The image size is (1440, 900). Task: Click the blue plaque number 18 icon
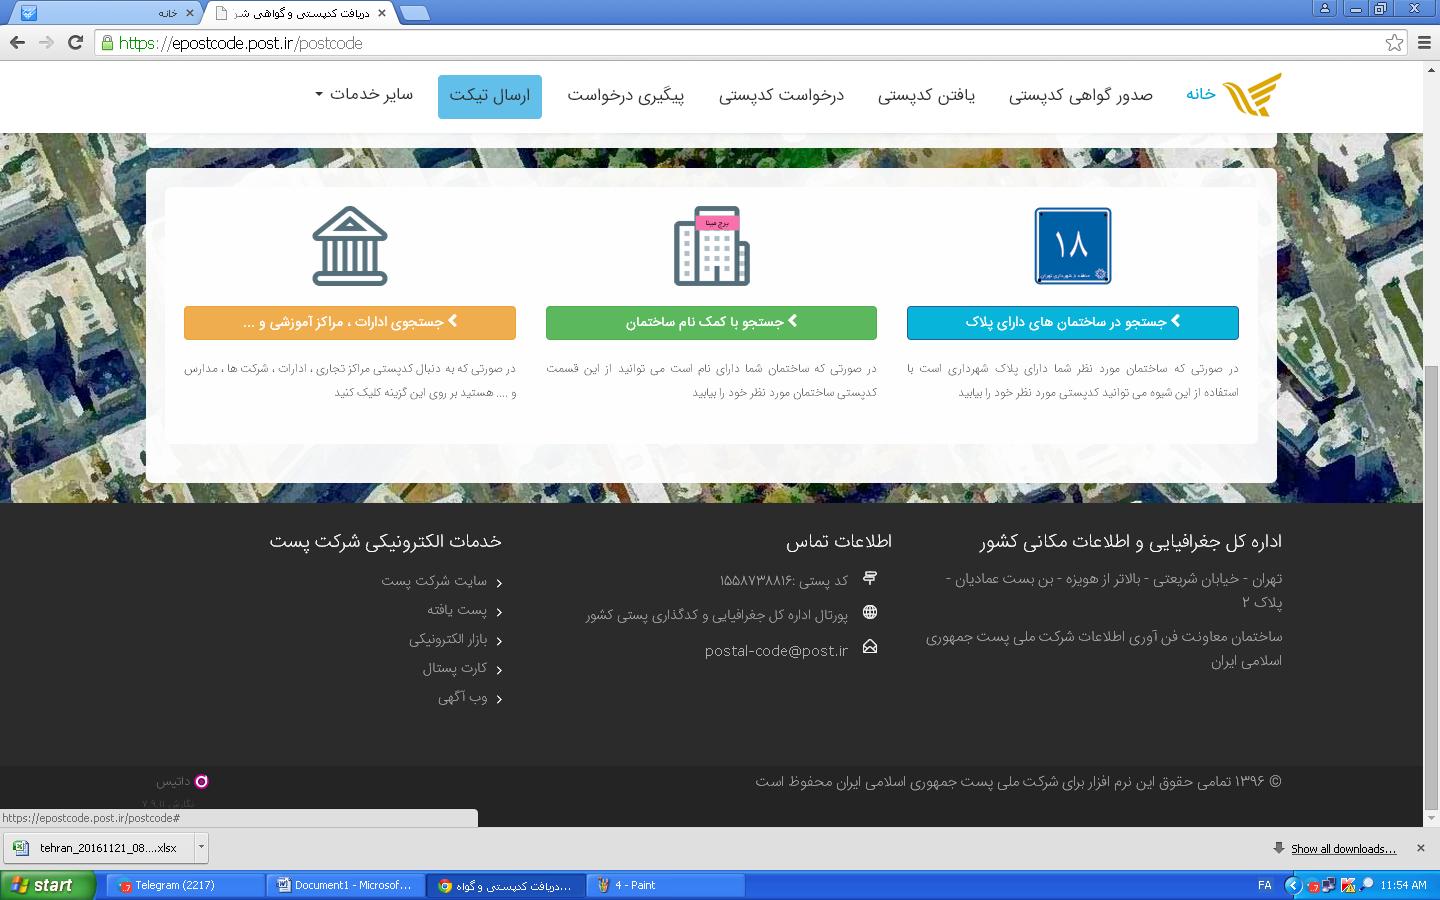click(x=1073, y=246)
